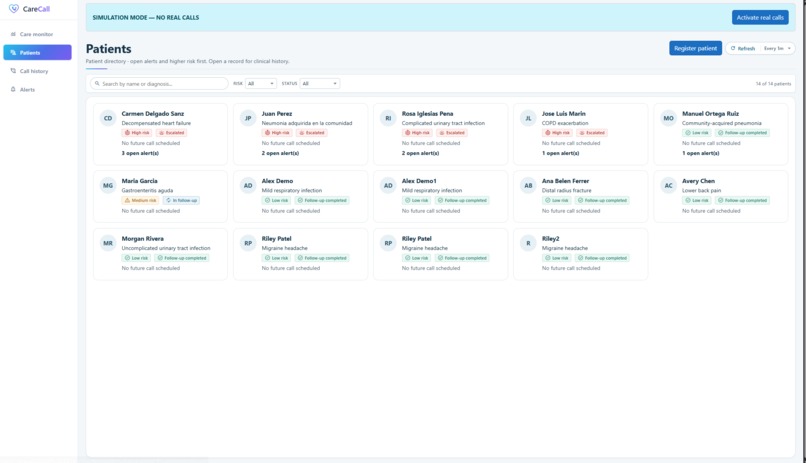The image size is (806, 463).
Task: Click the MO avatar circle
Action: tap(668, 118)
